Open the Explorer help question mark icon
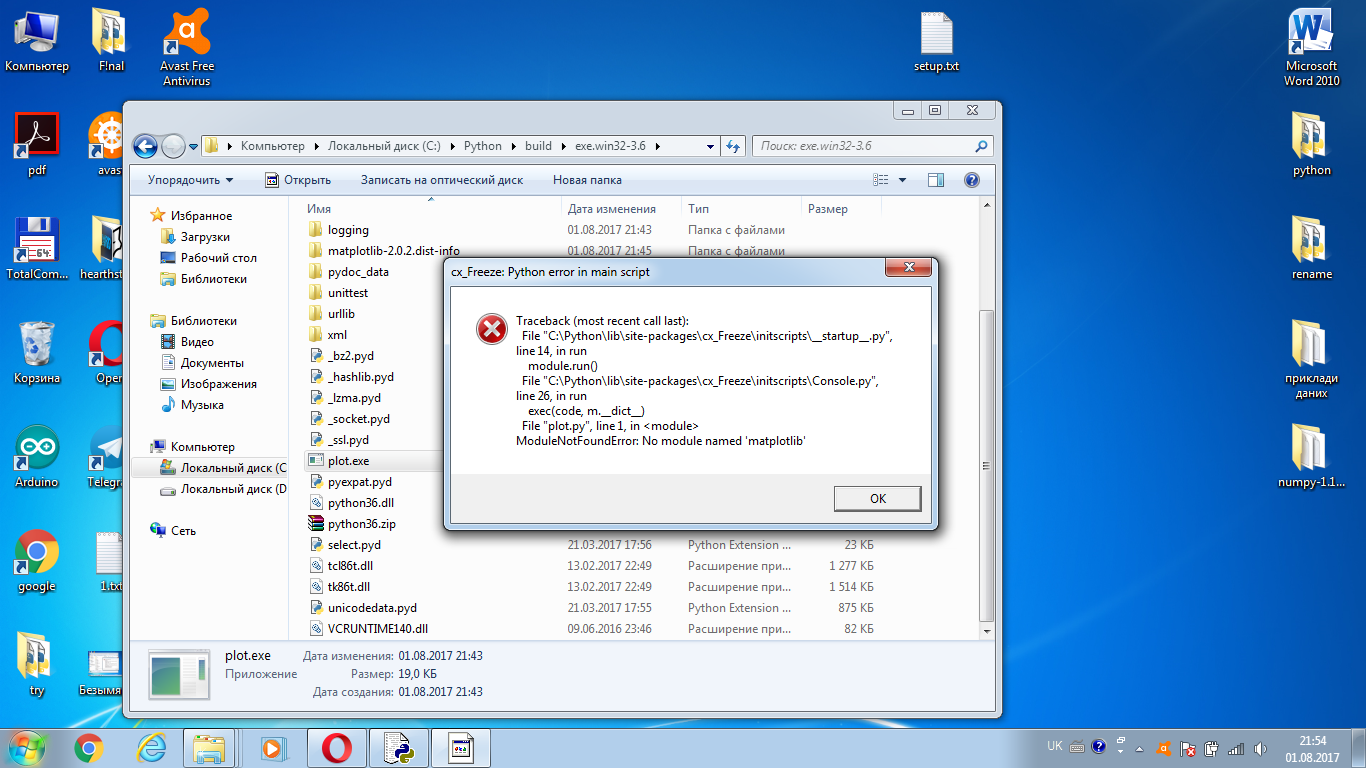The height and width of the screenshot is (768, 1366). pyautogui.click(x=971, y=180)
